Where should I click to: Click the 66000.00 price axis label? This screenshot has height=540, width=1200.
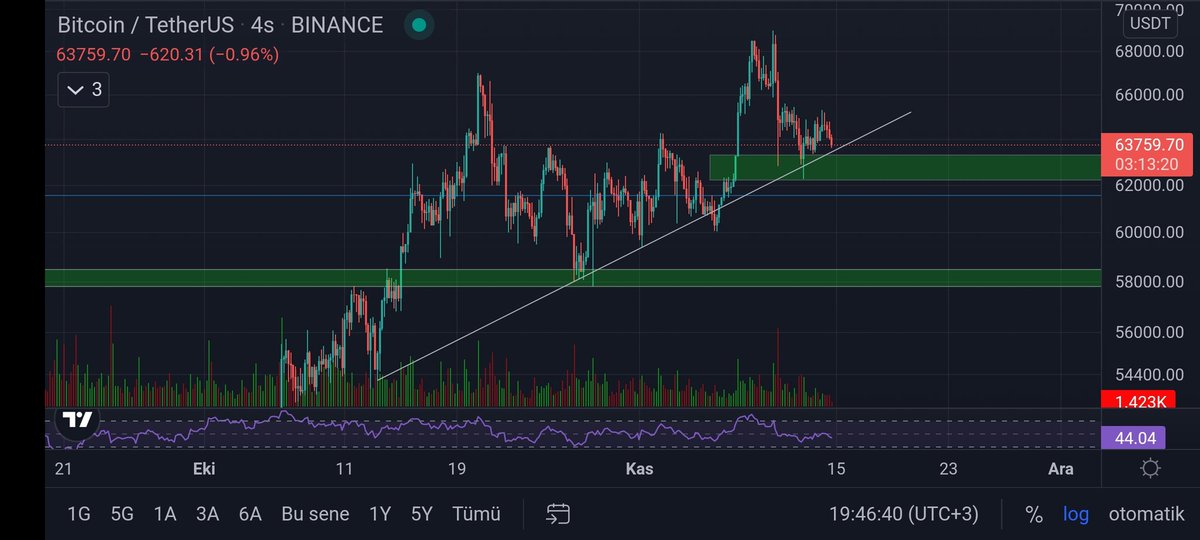[1151, 96]
